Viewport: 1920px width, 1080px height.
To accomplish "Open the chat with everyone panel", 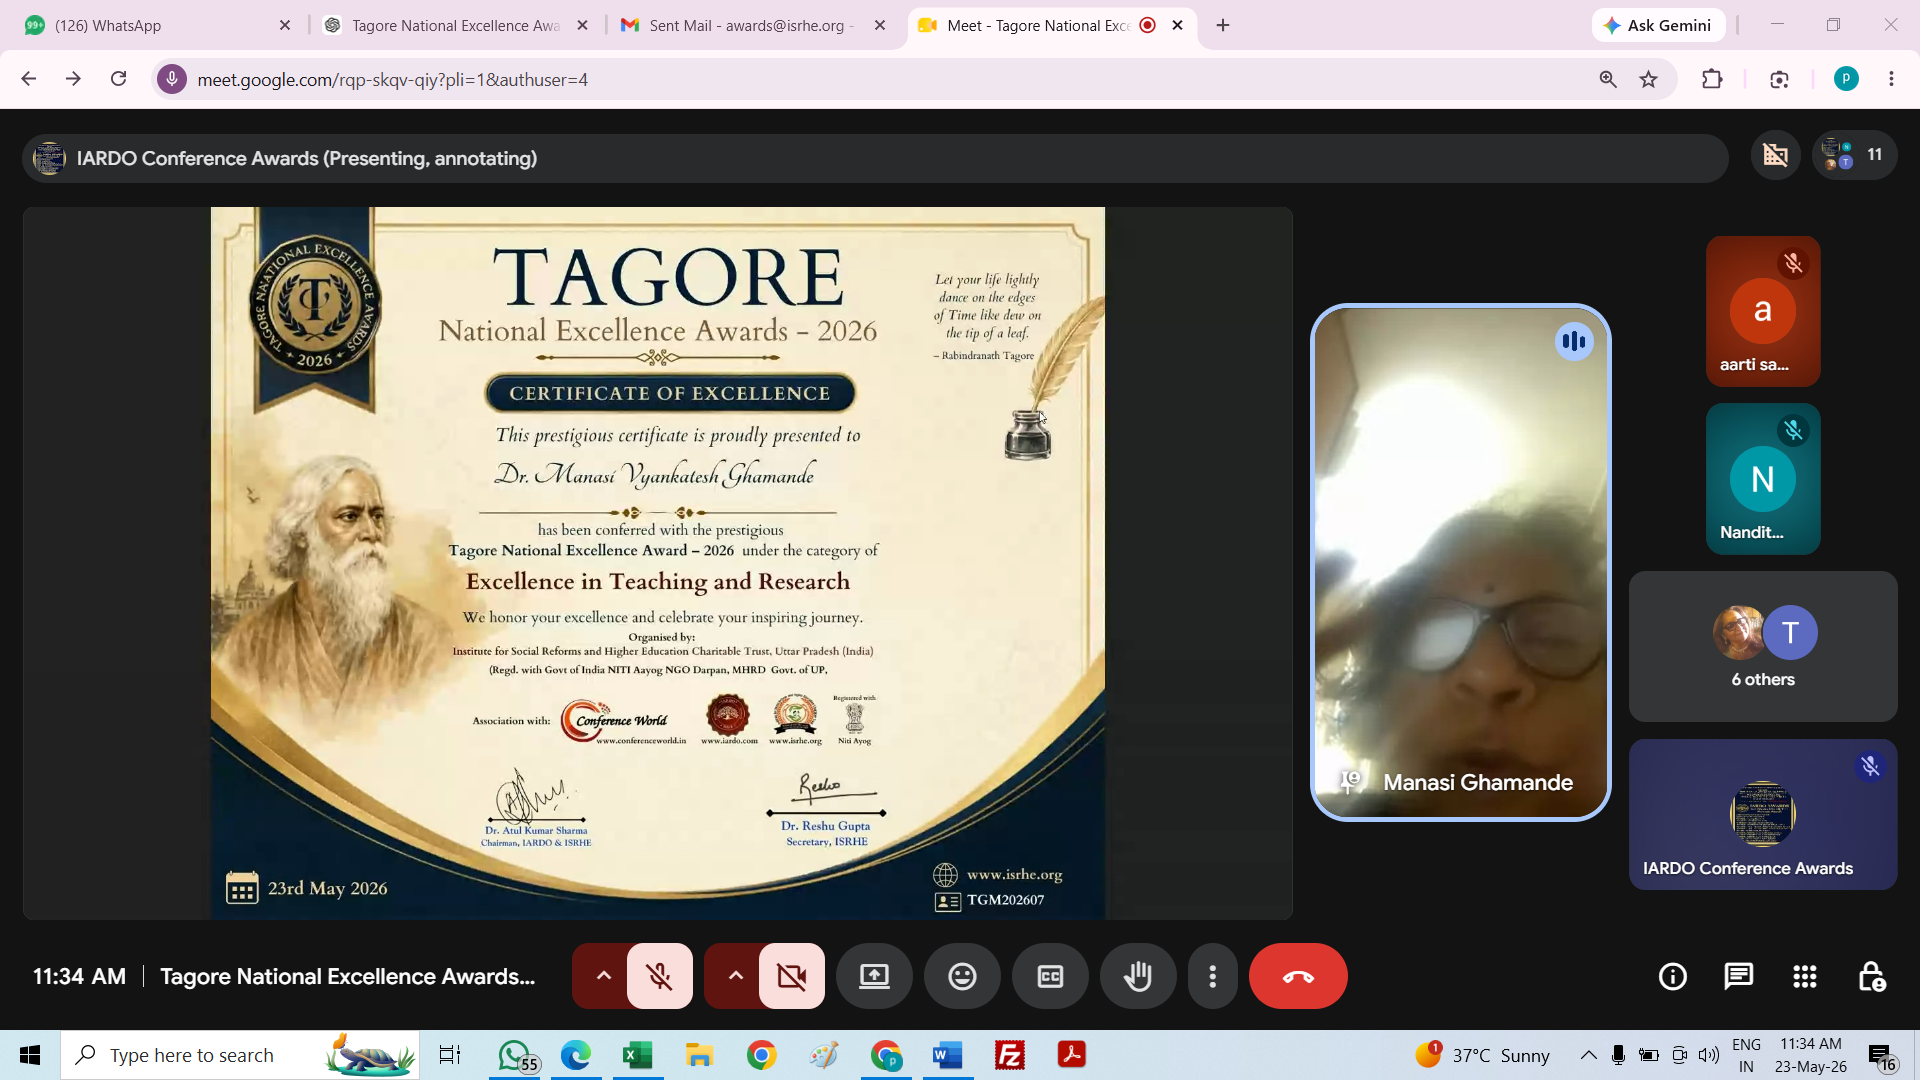I will [1738, 976].
